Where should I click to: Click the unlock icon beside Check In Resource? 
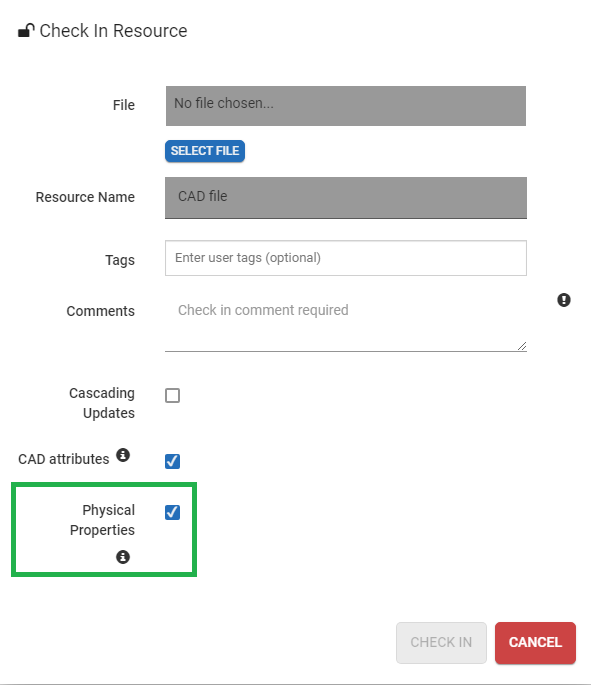26,31
